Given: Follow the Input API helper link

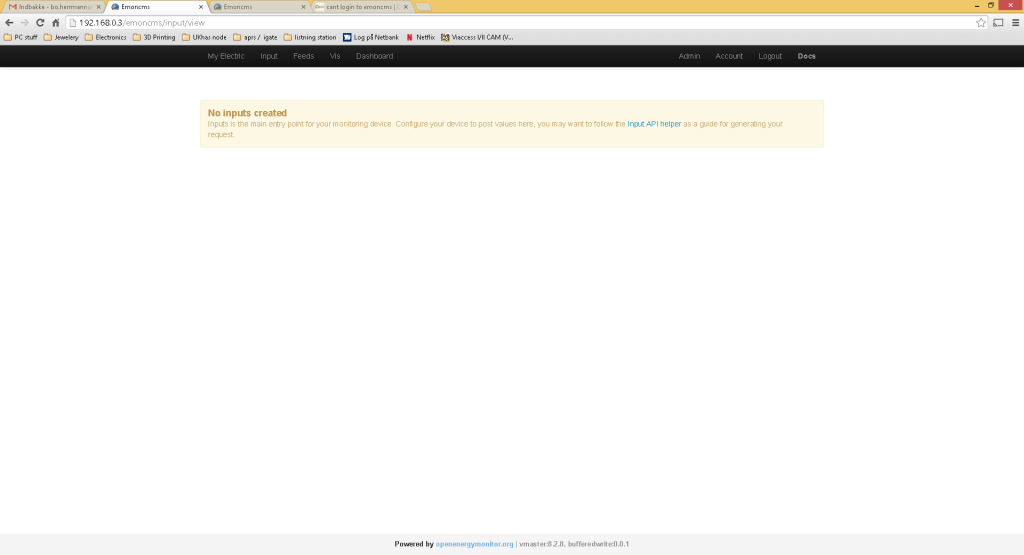Looking at the screenshot, I should 654,124.
